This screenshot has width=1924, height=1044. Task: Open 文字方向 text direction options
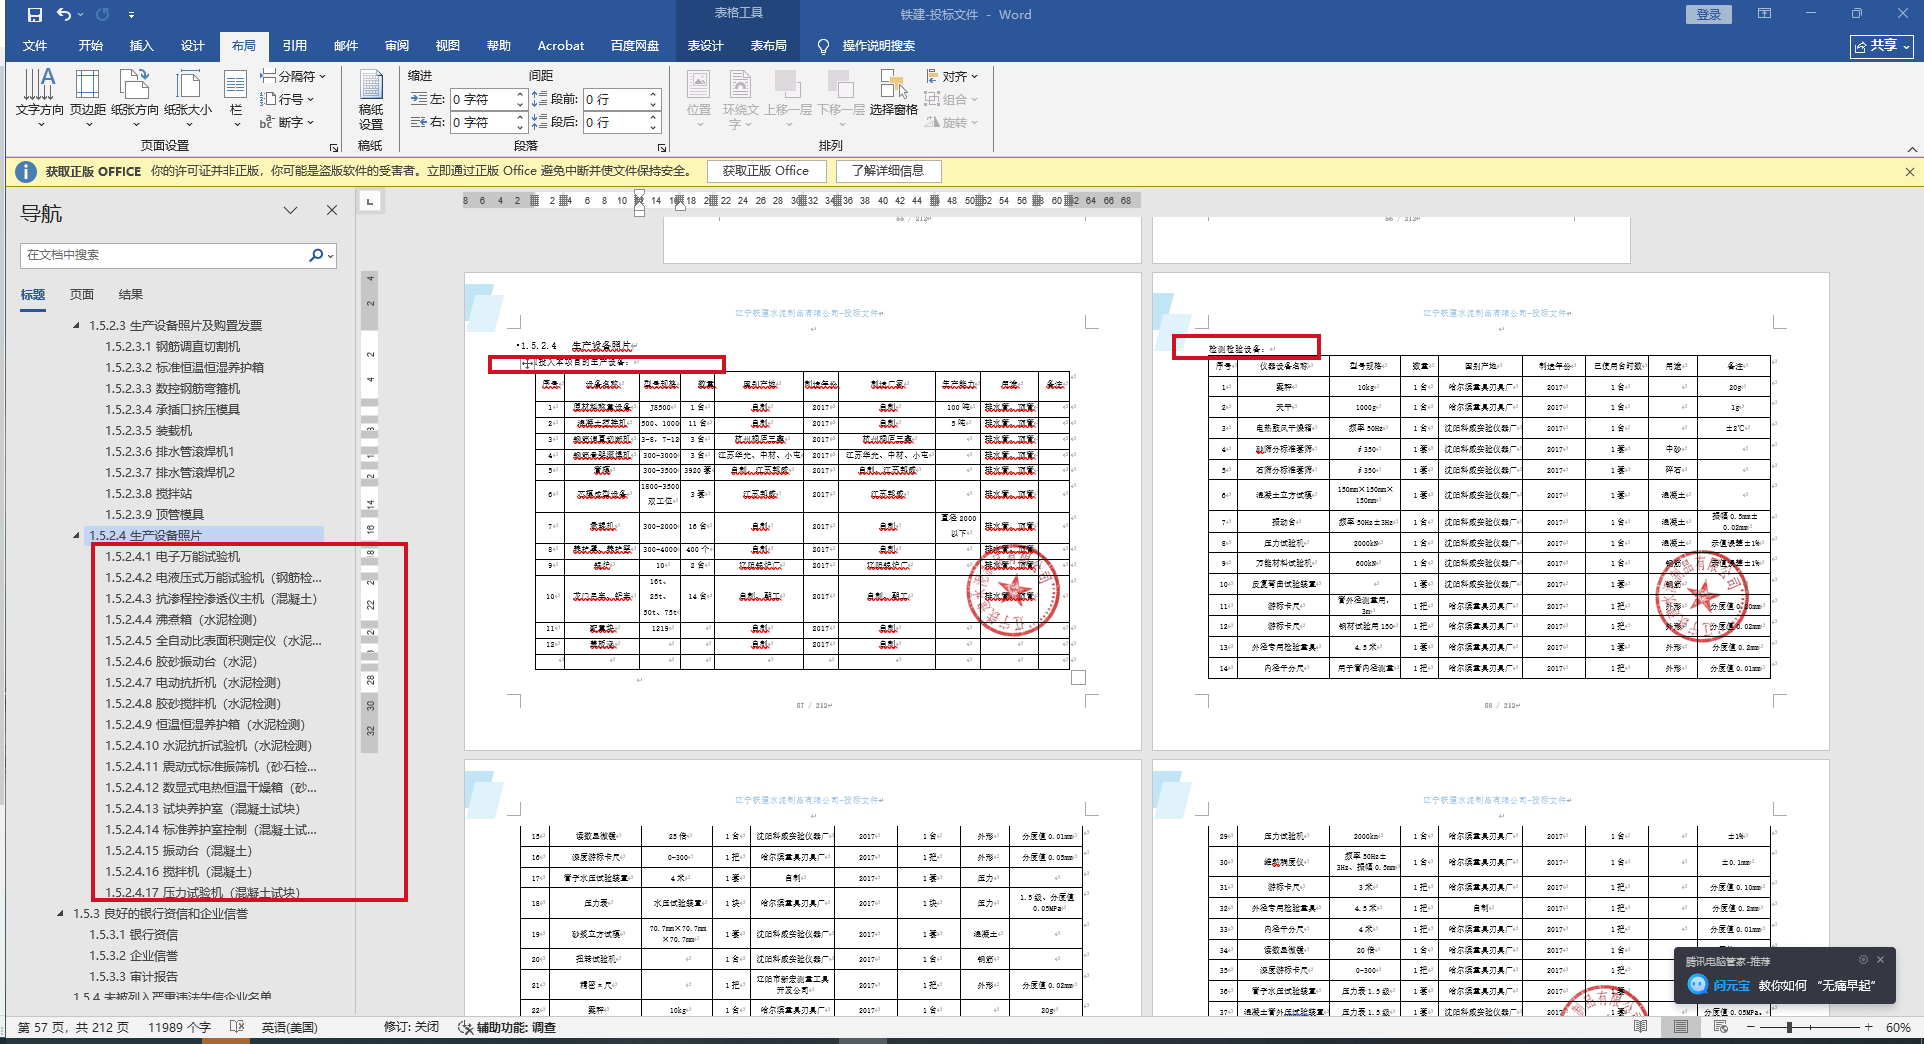coord(40,99)
